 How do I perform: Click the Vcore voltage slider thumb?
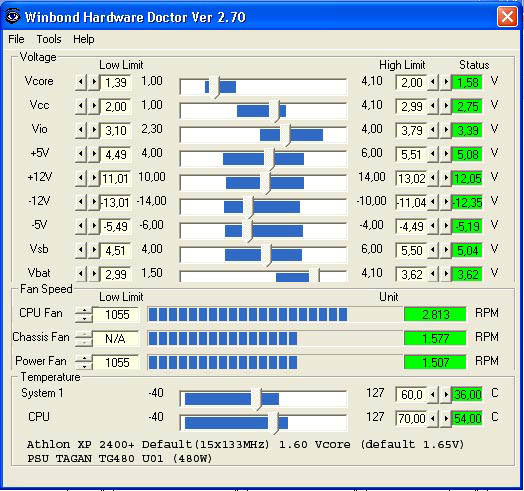point(214,87)
